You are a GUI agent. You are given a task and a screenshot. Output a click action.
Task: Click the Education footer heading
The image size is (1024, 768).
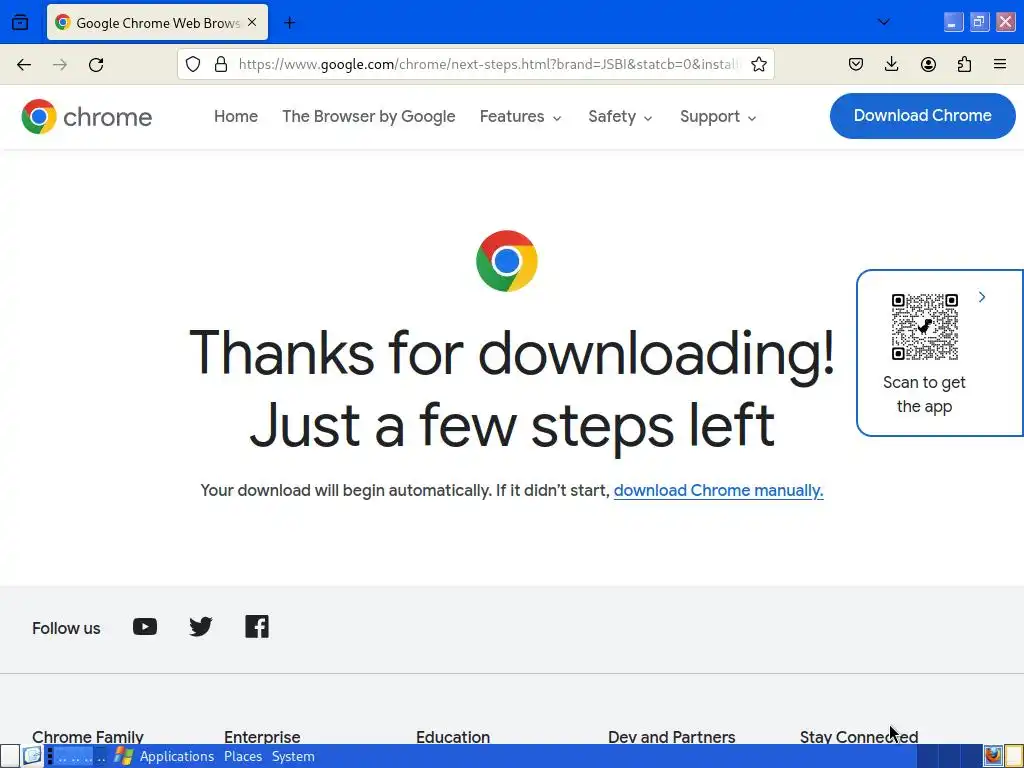[x=453, y=737]
